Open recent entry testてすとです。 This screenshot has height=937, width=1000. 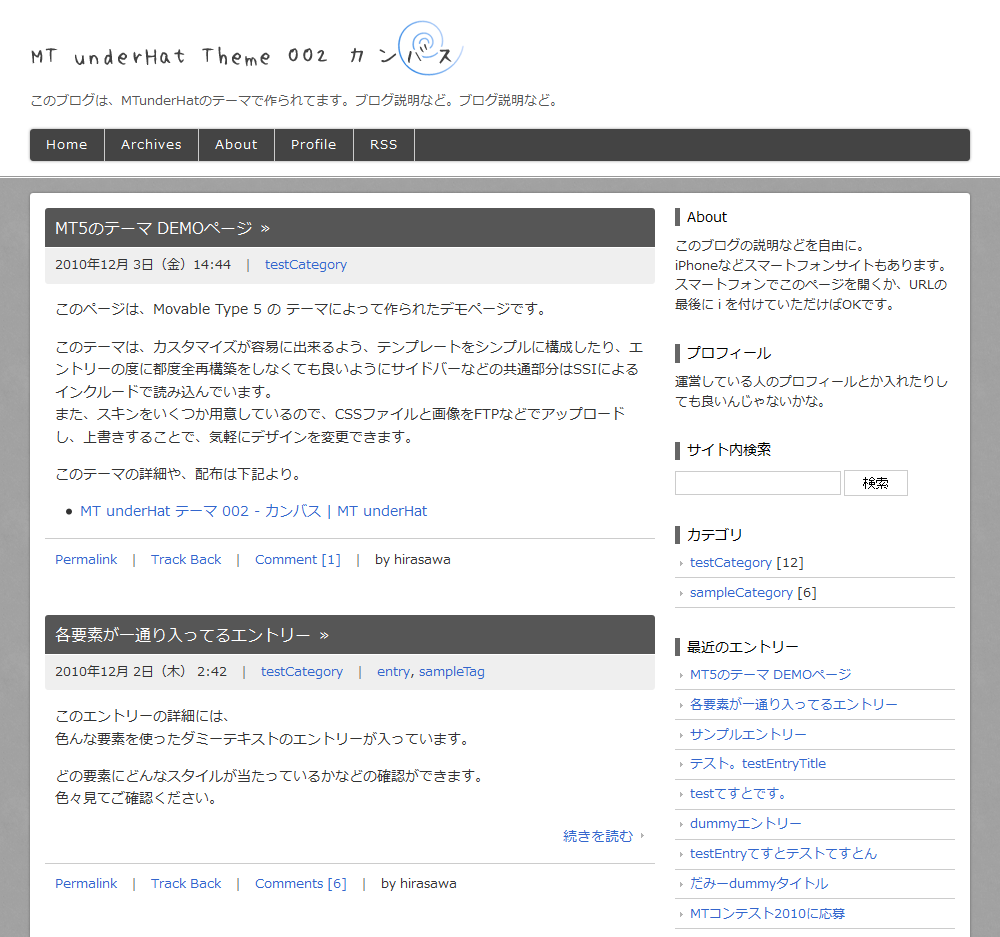[x=738, y=793]
